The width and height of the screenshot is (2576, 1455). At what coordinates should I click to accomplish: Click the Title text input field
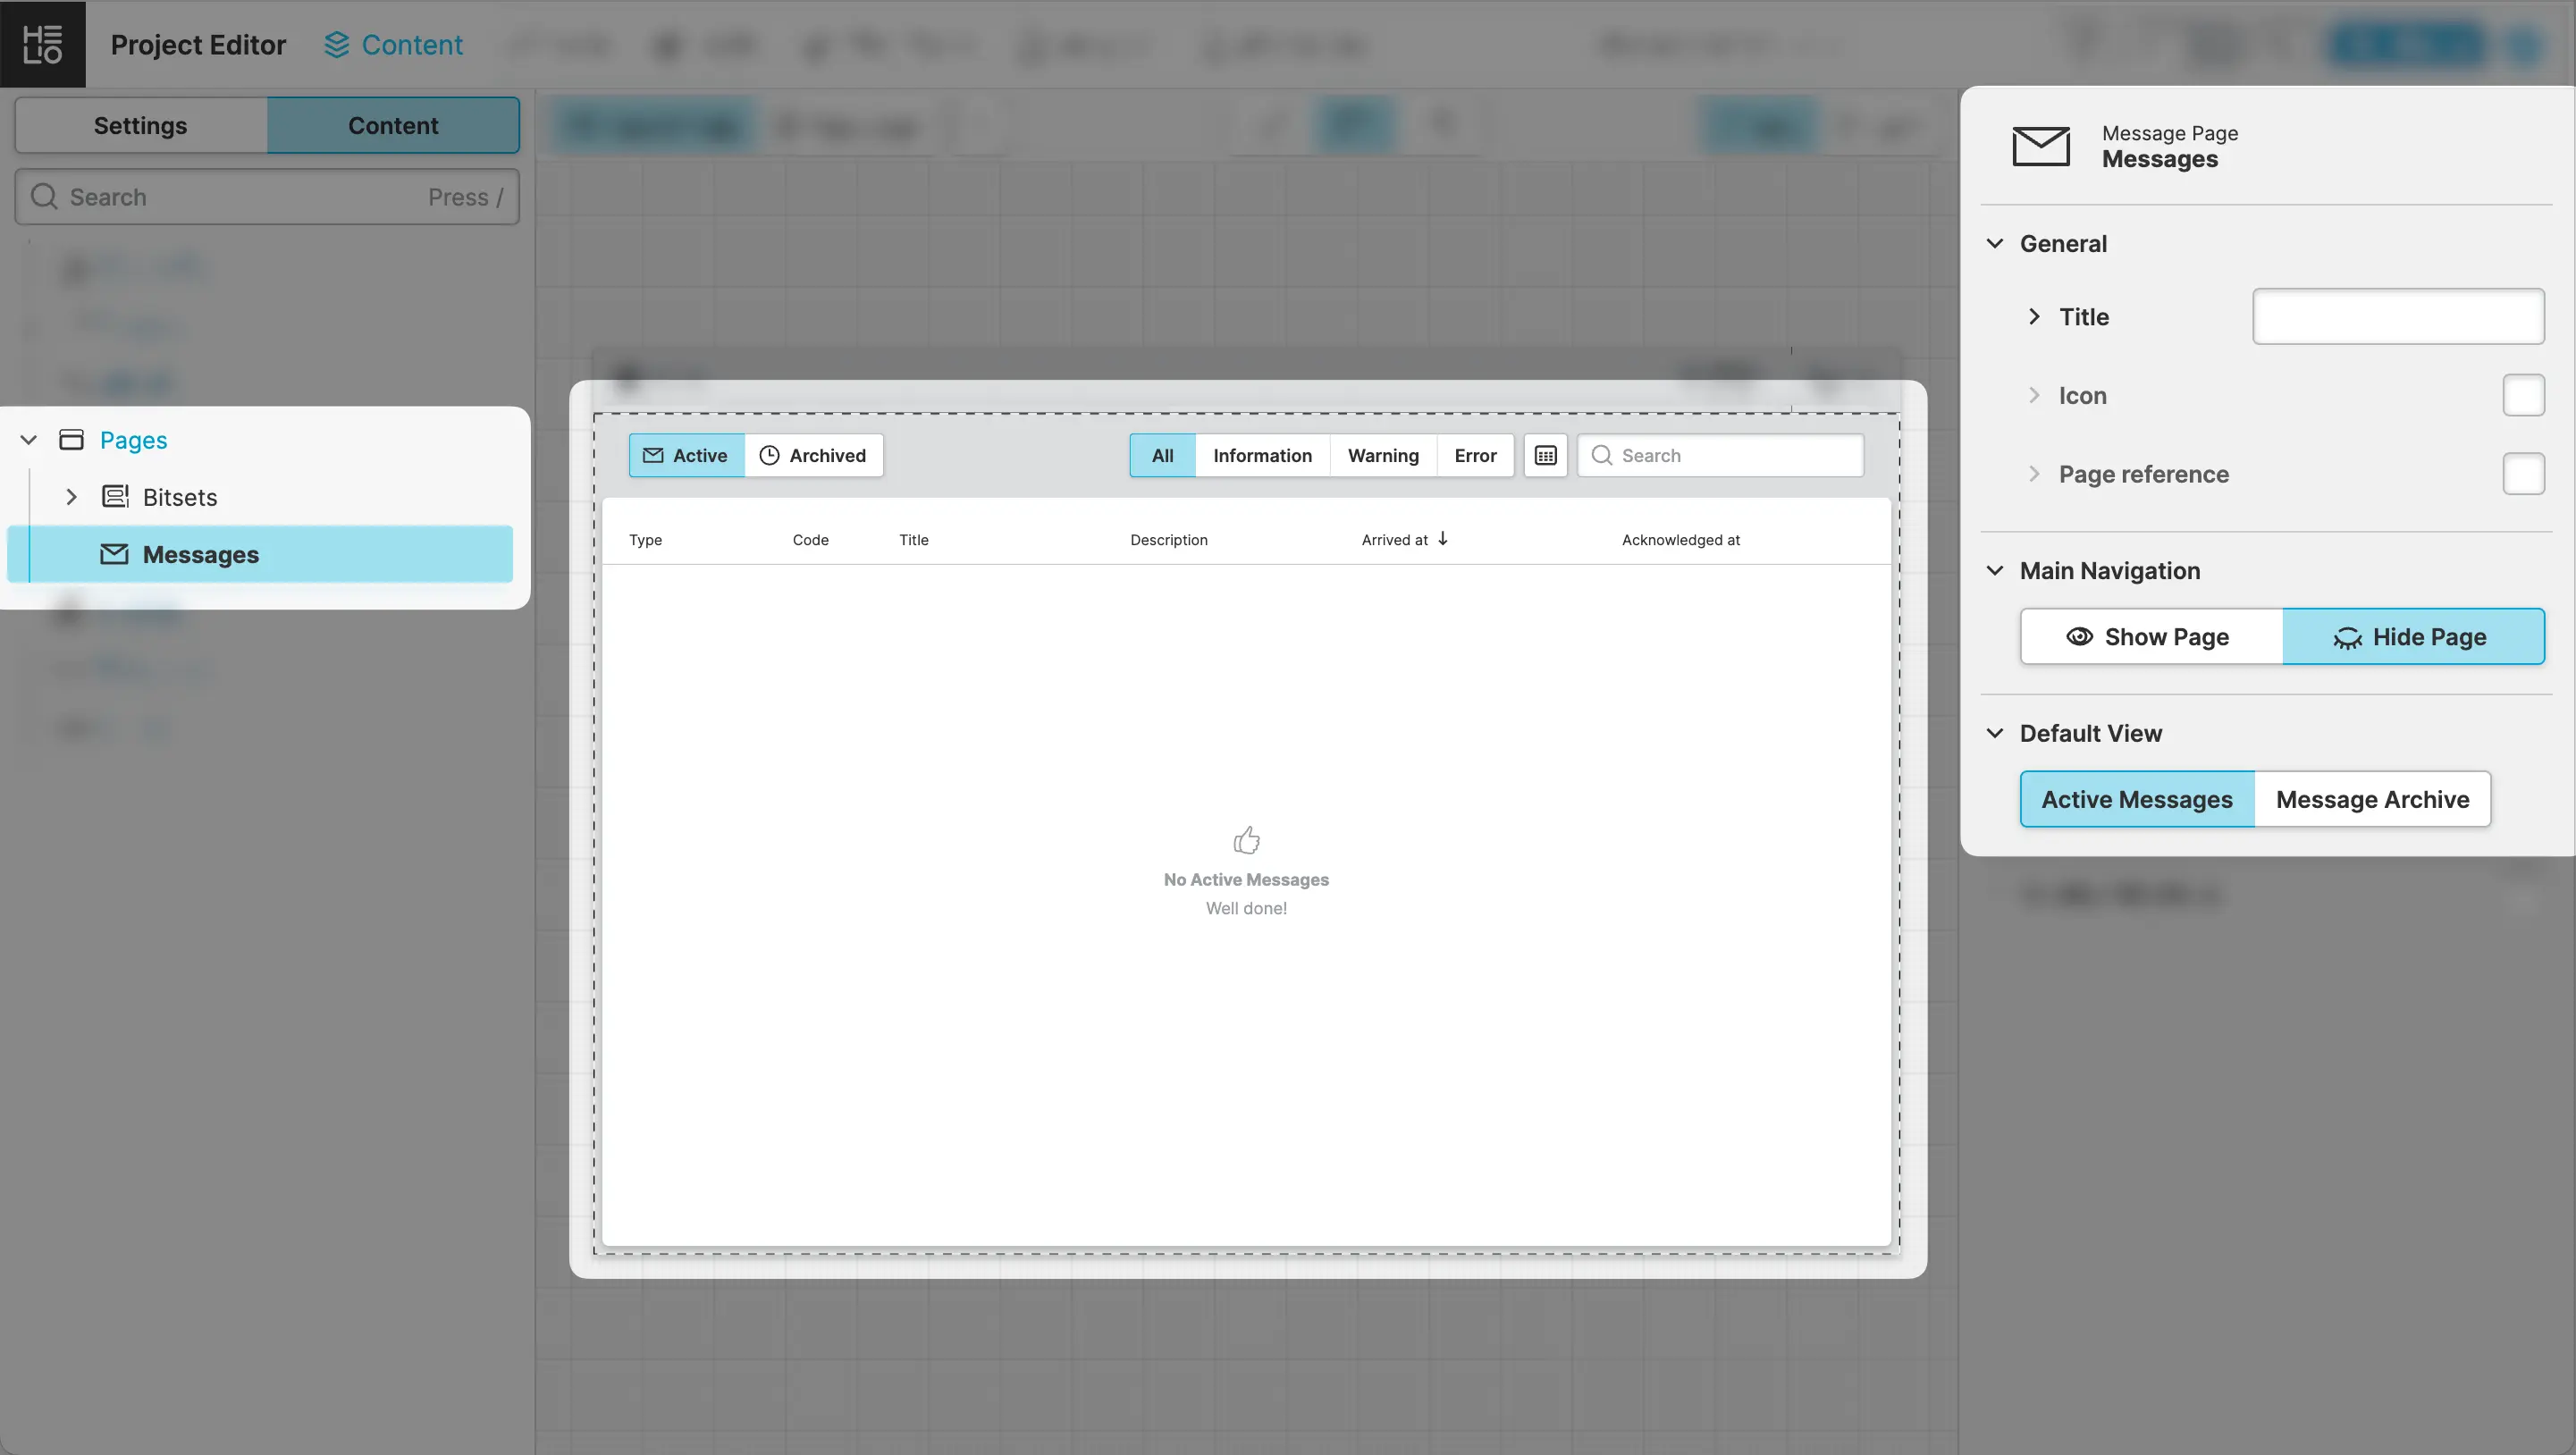pos(2398,317)
